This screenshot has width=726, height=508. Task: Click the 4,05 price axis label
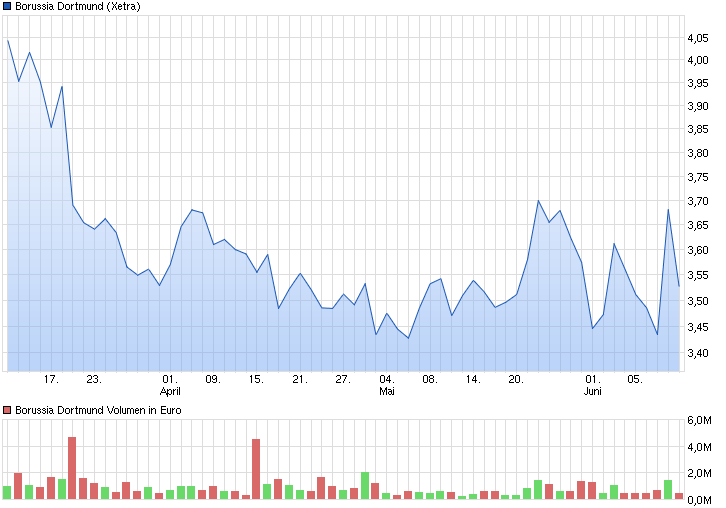tap(697, 38)
